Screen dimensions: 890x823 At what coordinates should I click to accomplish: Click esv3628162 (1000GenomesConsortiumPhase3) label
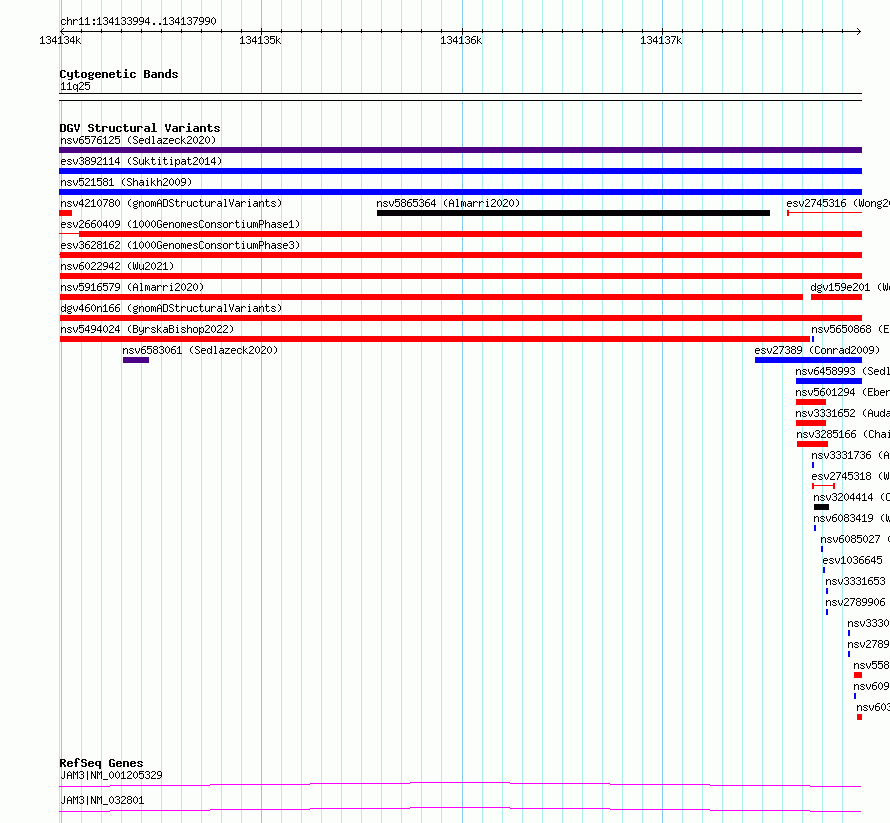(x=180, y=245)
